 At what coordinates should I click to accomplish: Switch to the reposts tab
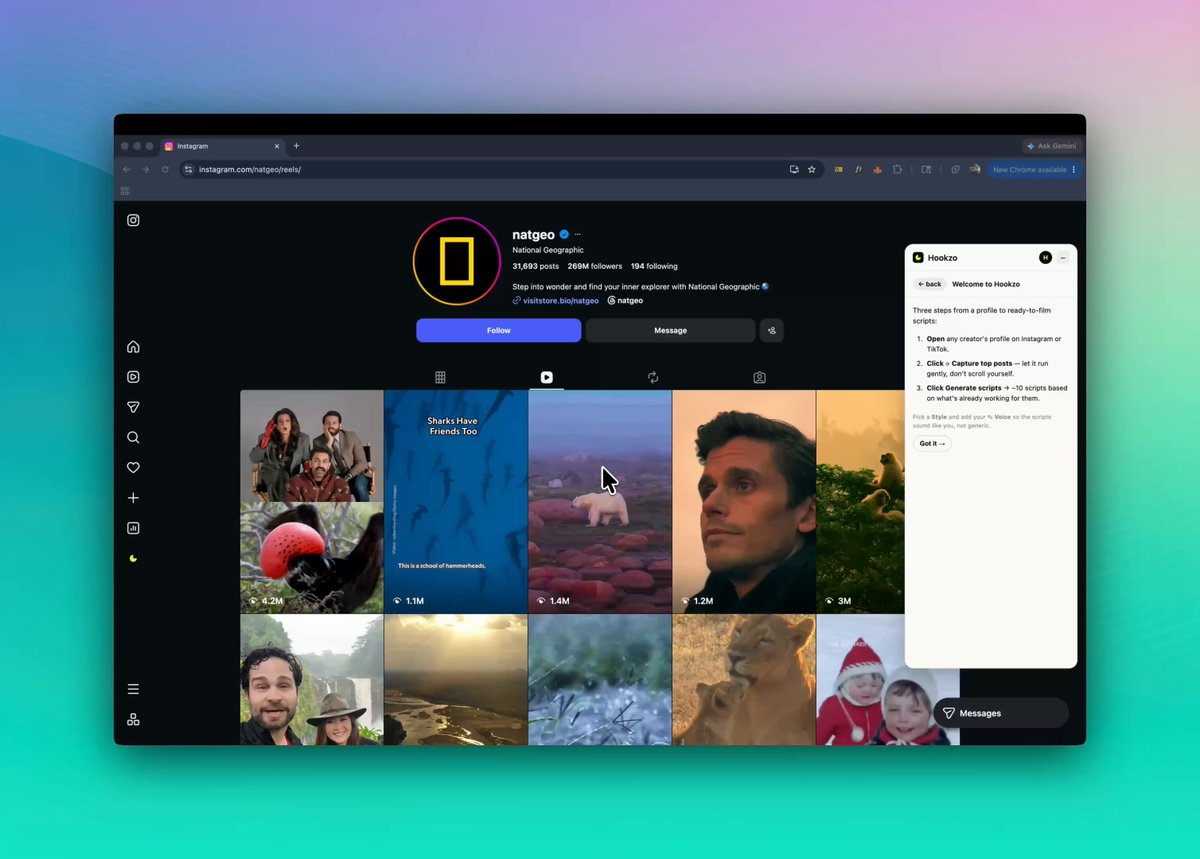click(x=653, y=377)
